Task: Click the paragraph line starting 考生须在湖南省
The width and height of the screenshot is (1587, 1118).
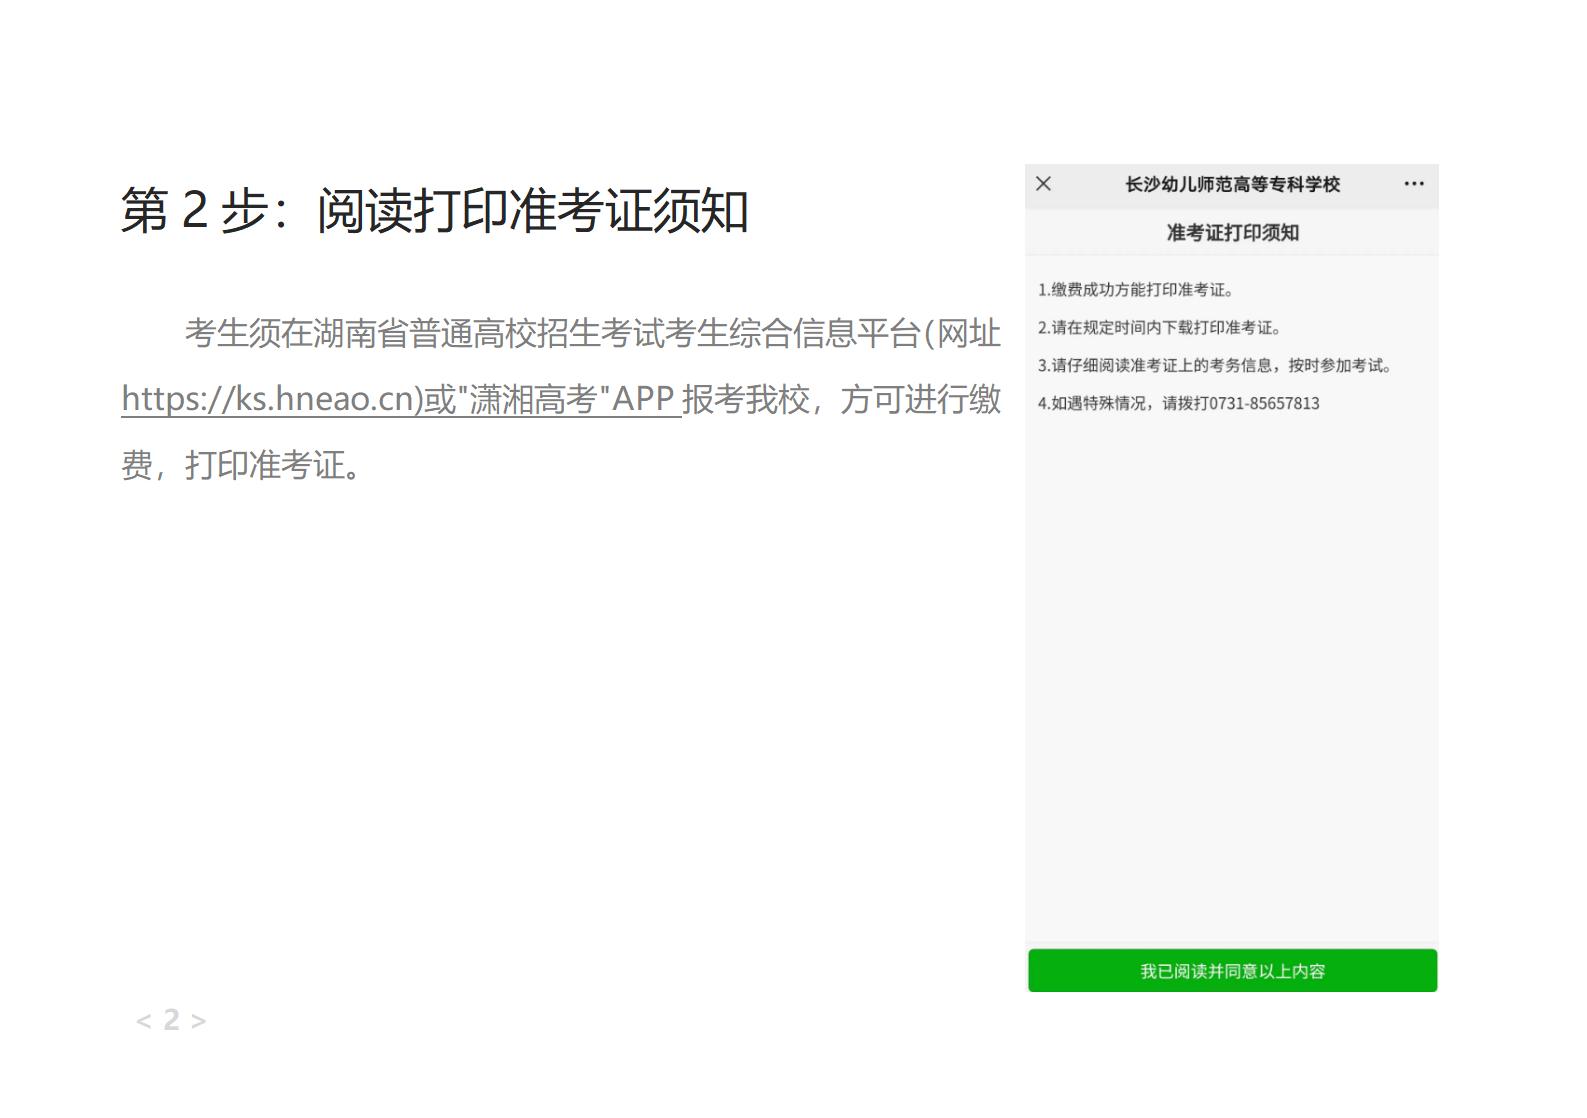Action: click(592, 333)
